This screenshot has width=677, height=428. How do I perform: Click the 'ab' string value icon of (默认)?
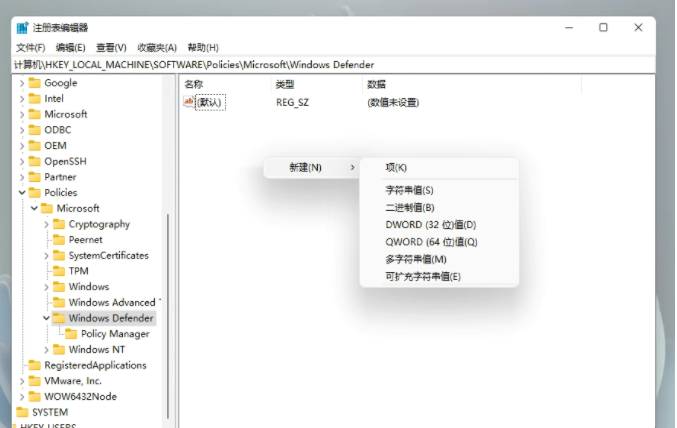(189, 101)
